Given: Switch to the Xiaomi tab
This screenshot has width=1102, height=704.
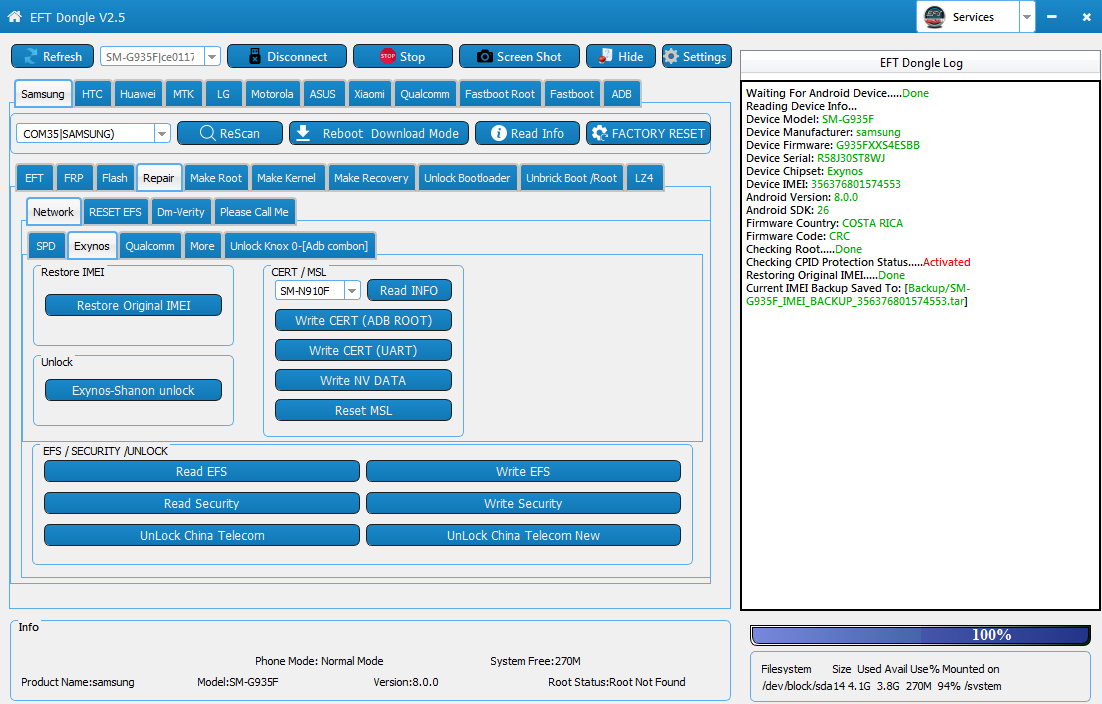Looking at the screenshot, I should [369, 94].
